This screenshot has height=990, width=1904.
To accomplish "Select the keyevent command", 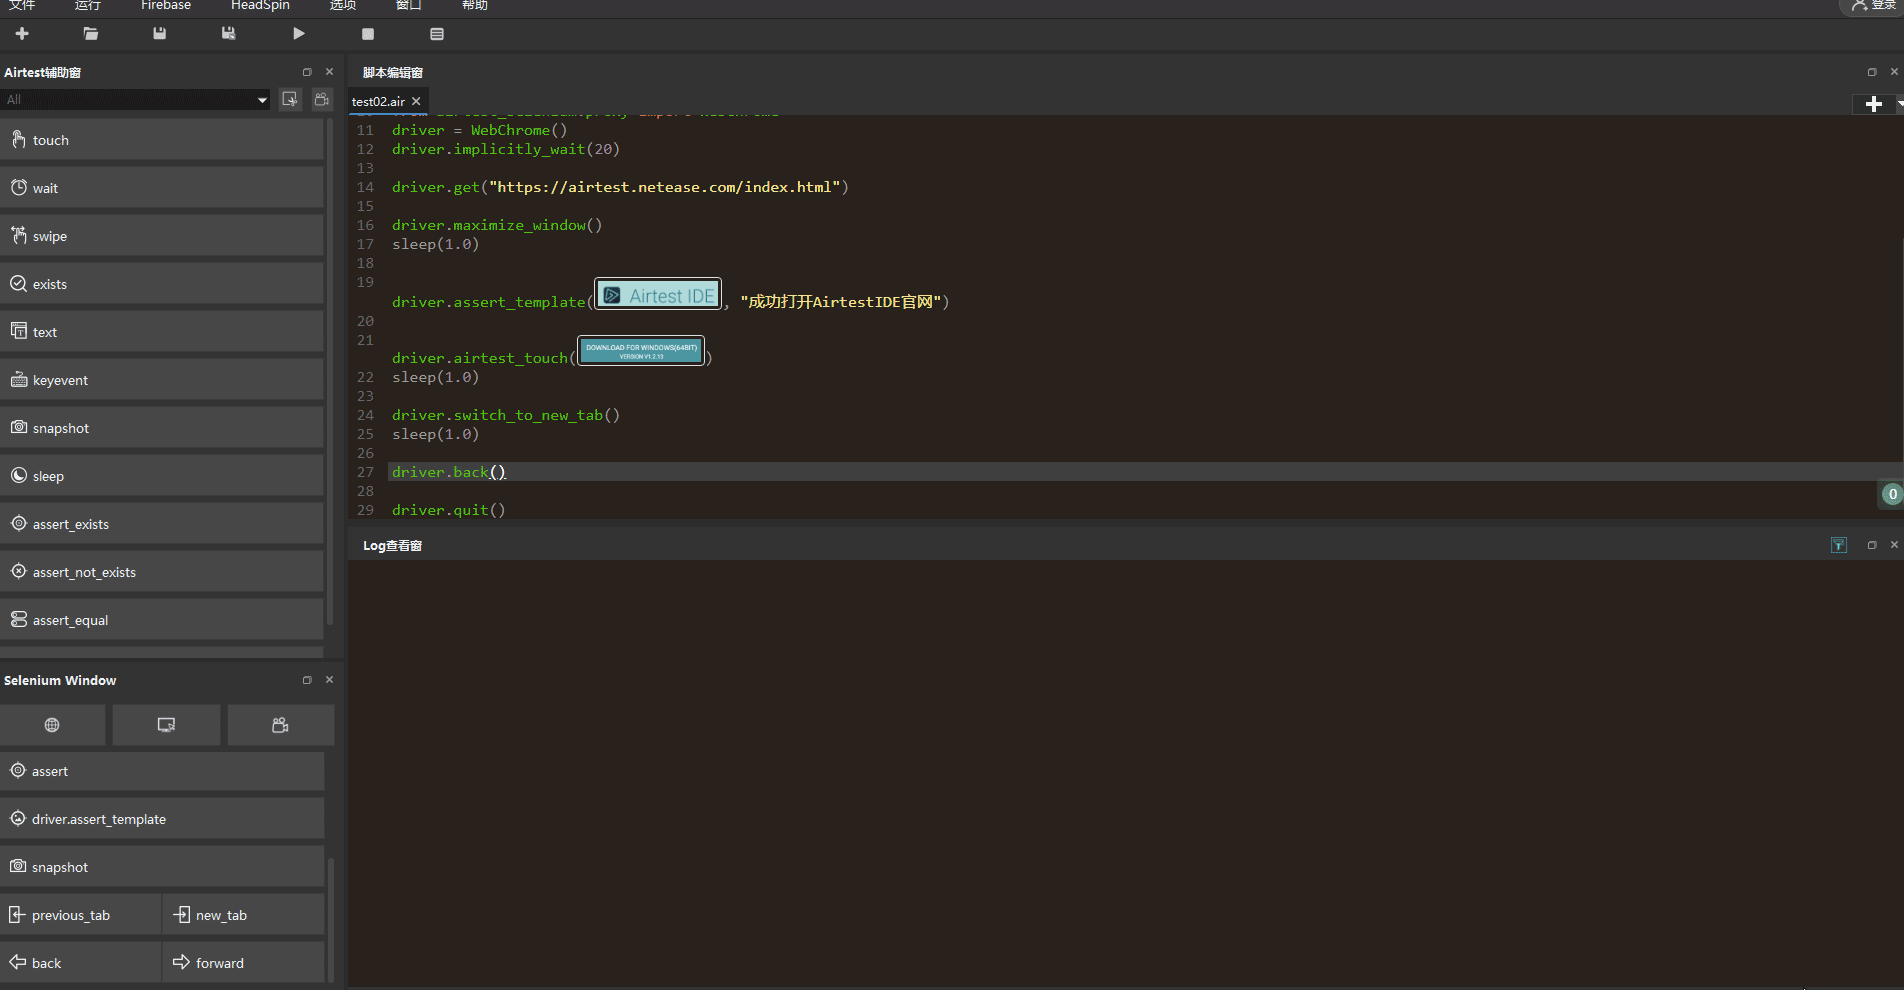I will click(x=162, y=380).
